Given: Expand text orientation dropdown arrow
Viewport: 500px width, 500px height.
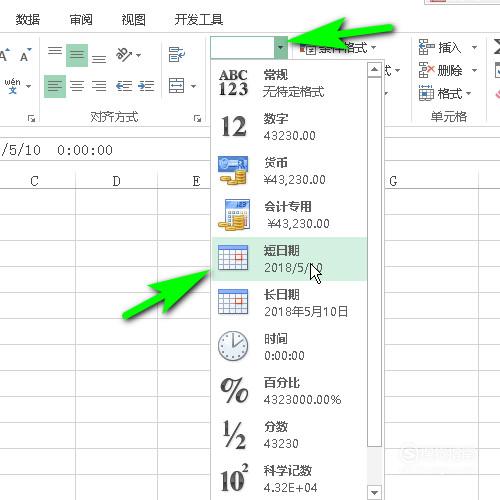Looking at the screenshot, I should click(138, 55).
